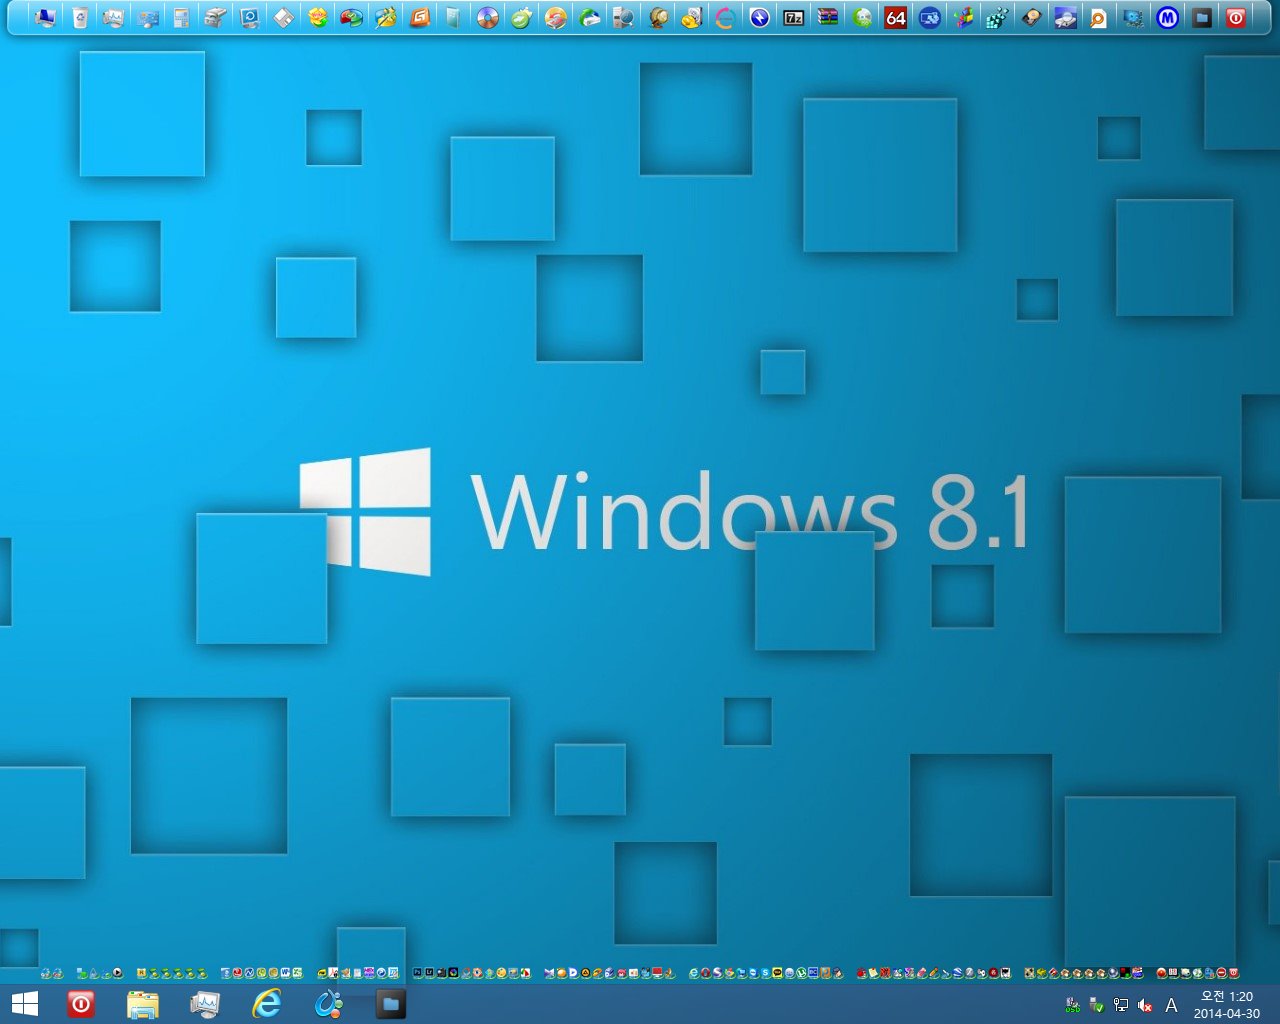
Task: Open the printer and scanner icon in dock
Action: point(215,18)
